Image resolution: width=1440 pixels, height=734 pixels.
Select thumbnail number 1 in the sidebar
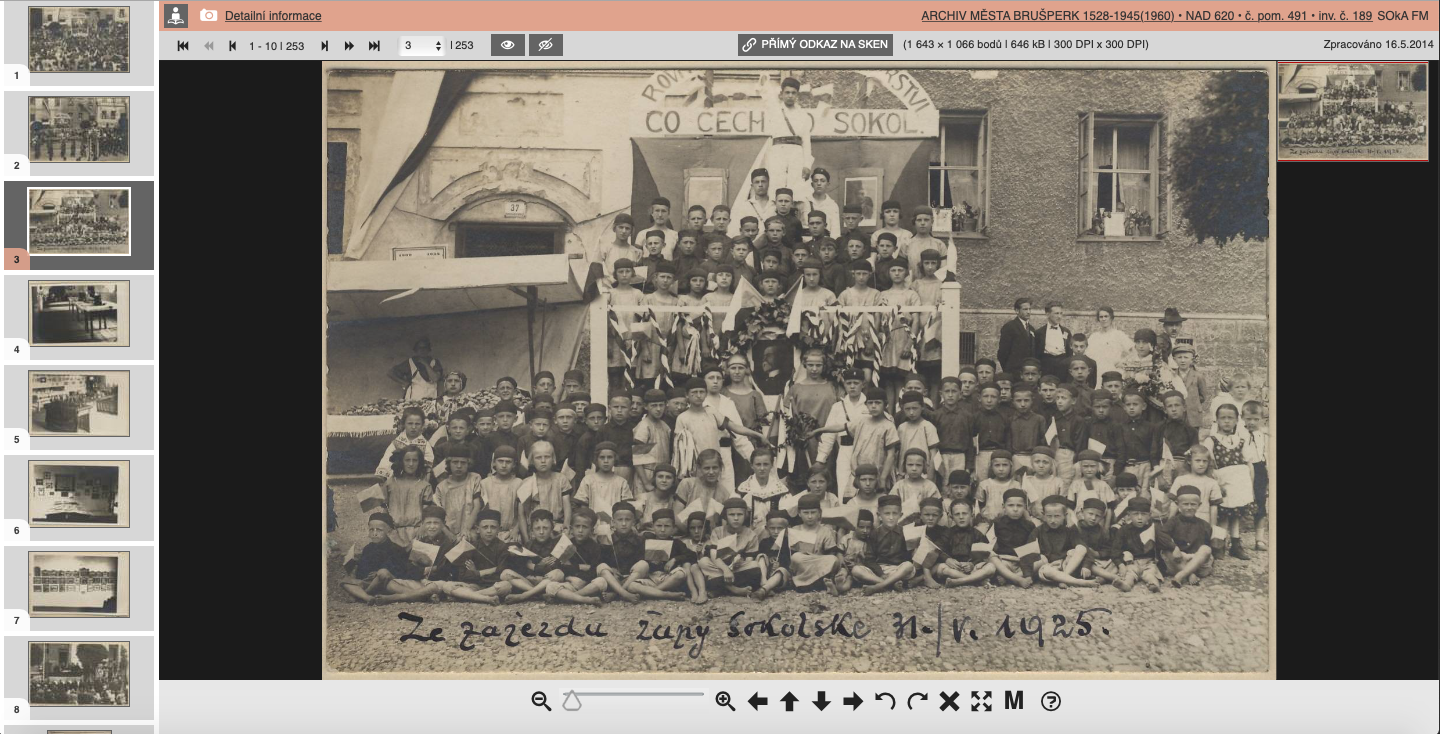pos(79,40)
